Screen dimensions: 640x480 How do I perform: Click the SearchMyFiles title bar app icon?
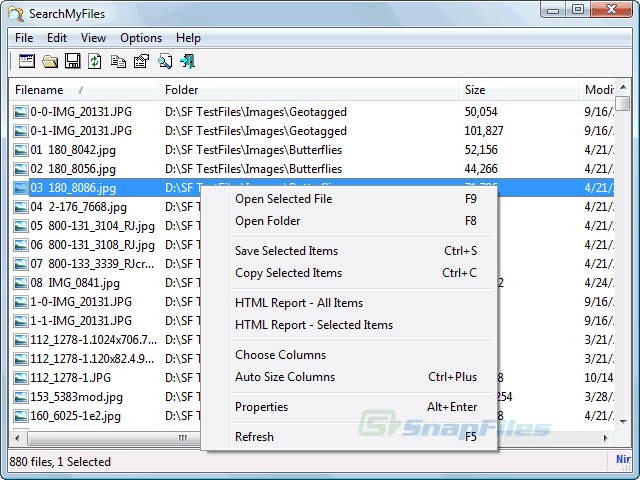point(16,14)
